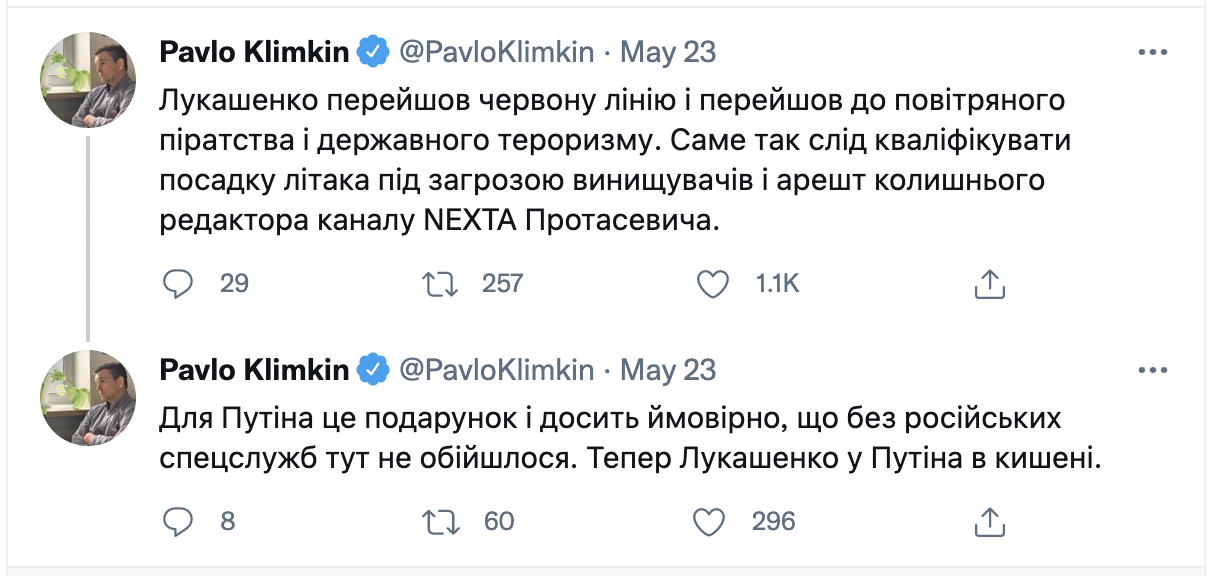Screen dimensions: 1214x576
Task: Open Pavlo Klimkin's avatar on first tweet
Action: click(x=87, y=80)
